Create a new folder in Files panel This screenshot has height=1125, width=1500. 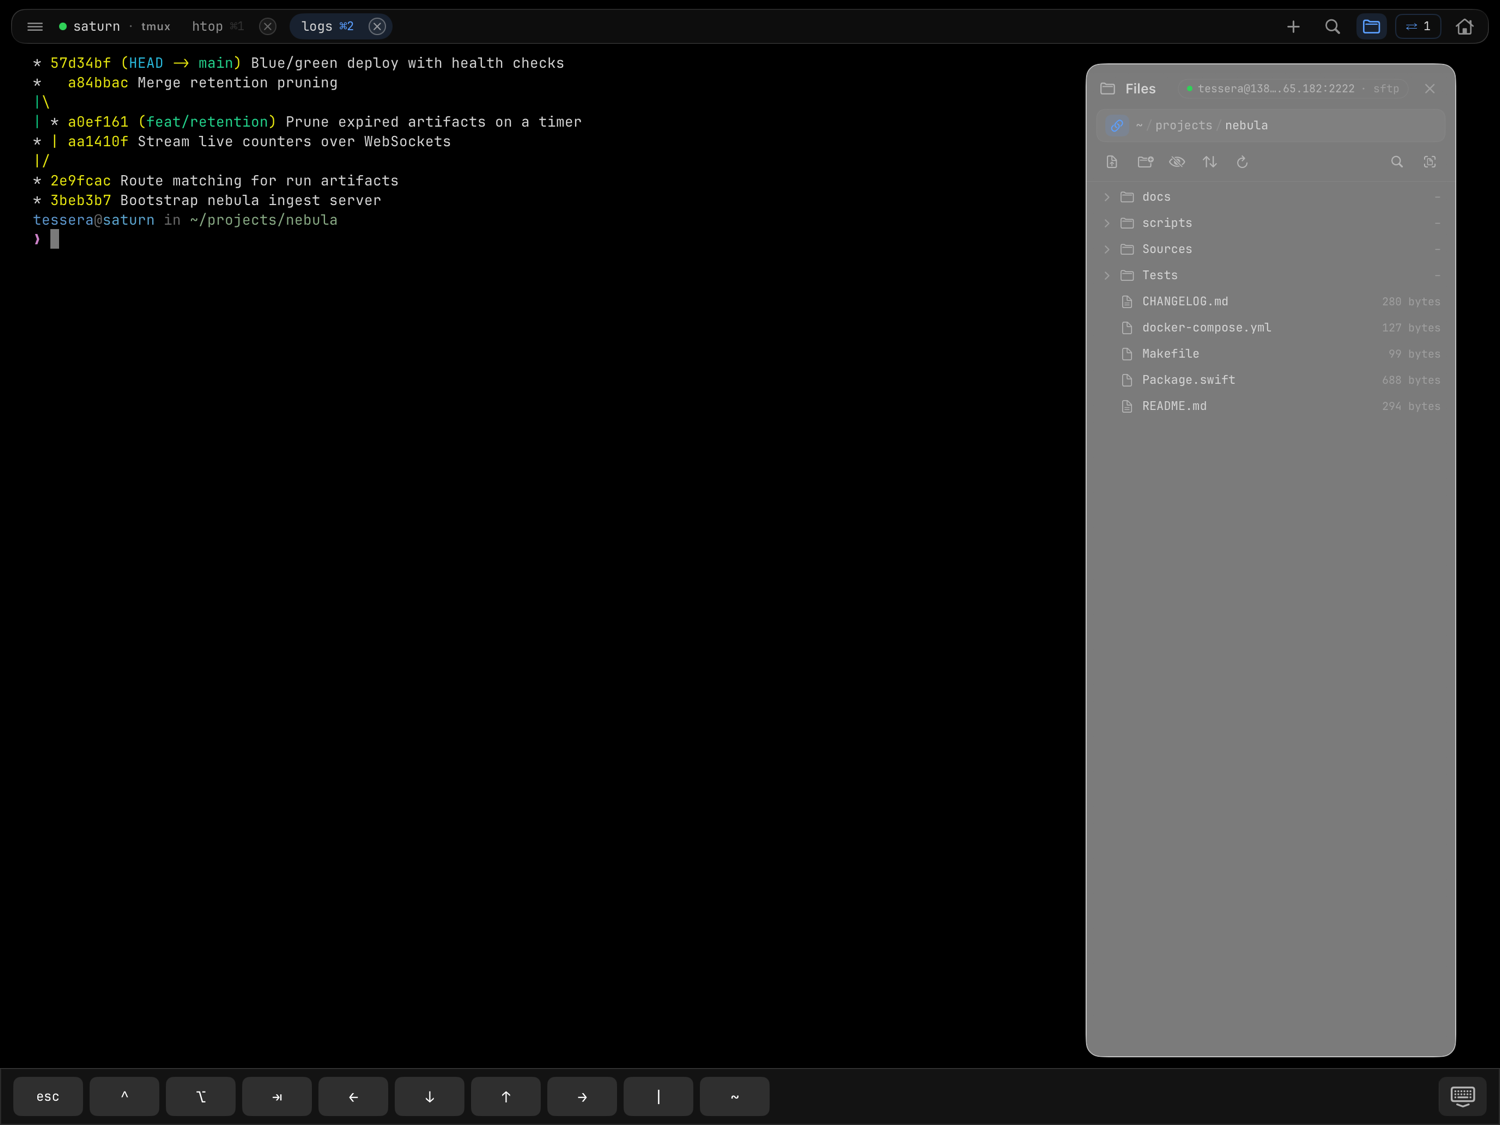point(1145,162)
